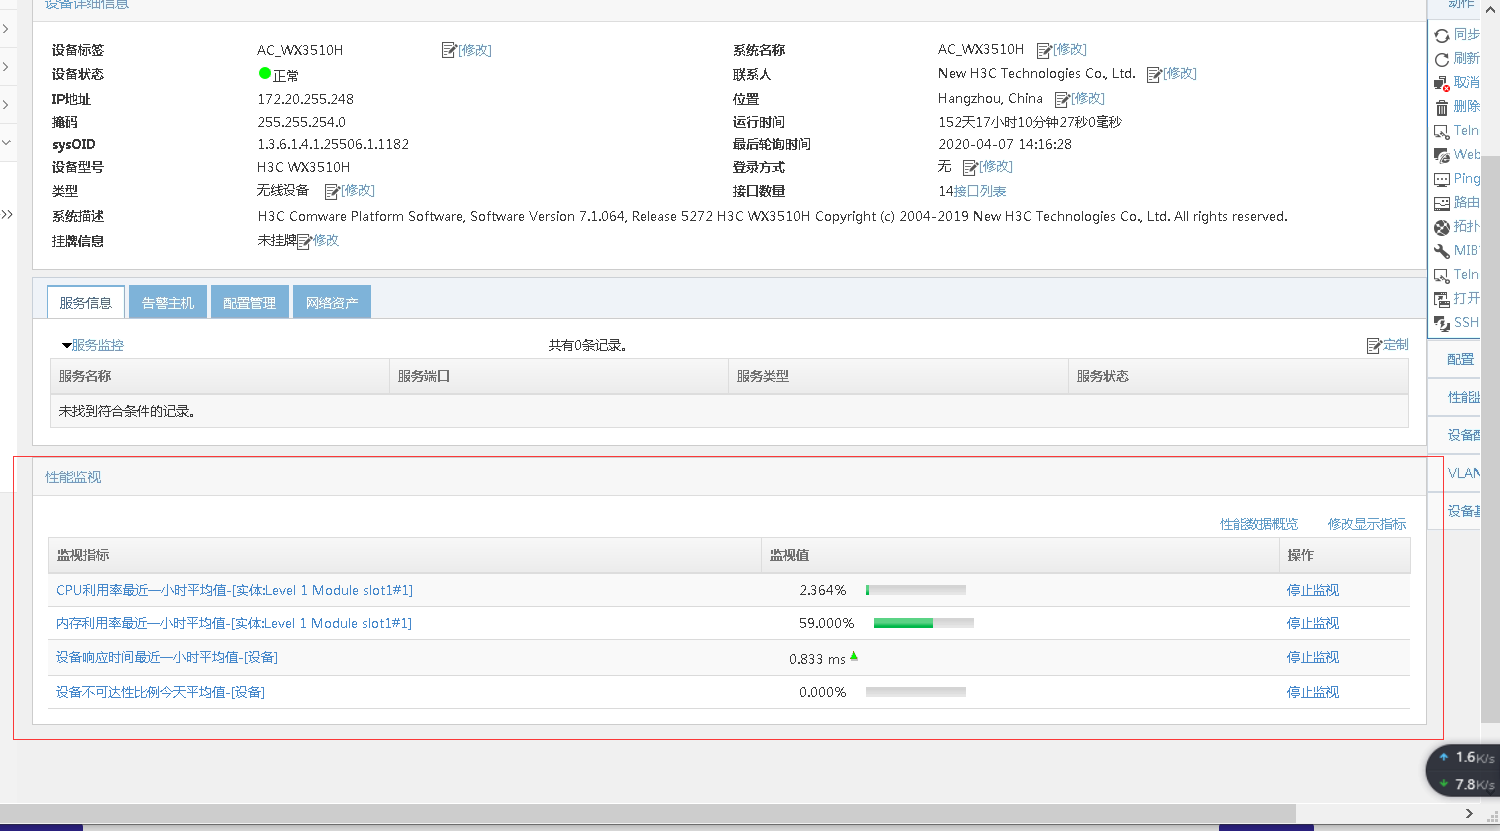Click edit icon beside 设备标签 value
1500x831 pixels.
(x=449, y=50)
